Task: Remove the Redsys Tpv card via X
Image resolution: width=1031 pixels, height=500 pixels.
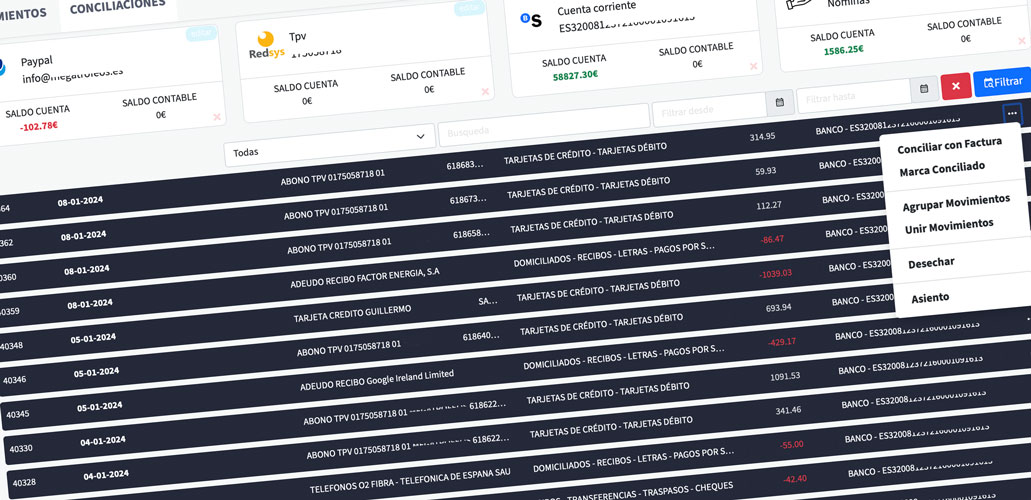Action: tap(485, 92)
